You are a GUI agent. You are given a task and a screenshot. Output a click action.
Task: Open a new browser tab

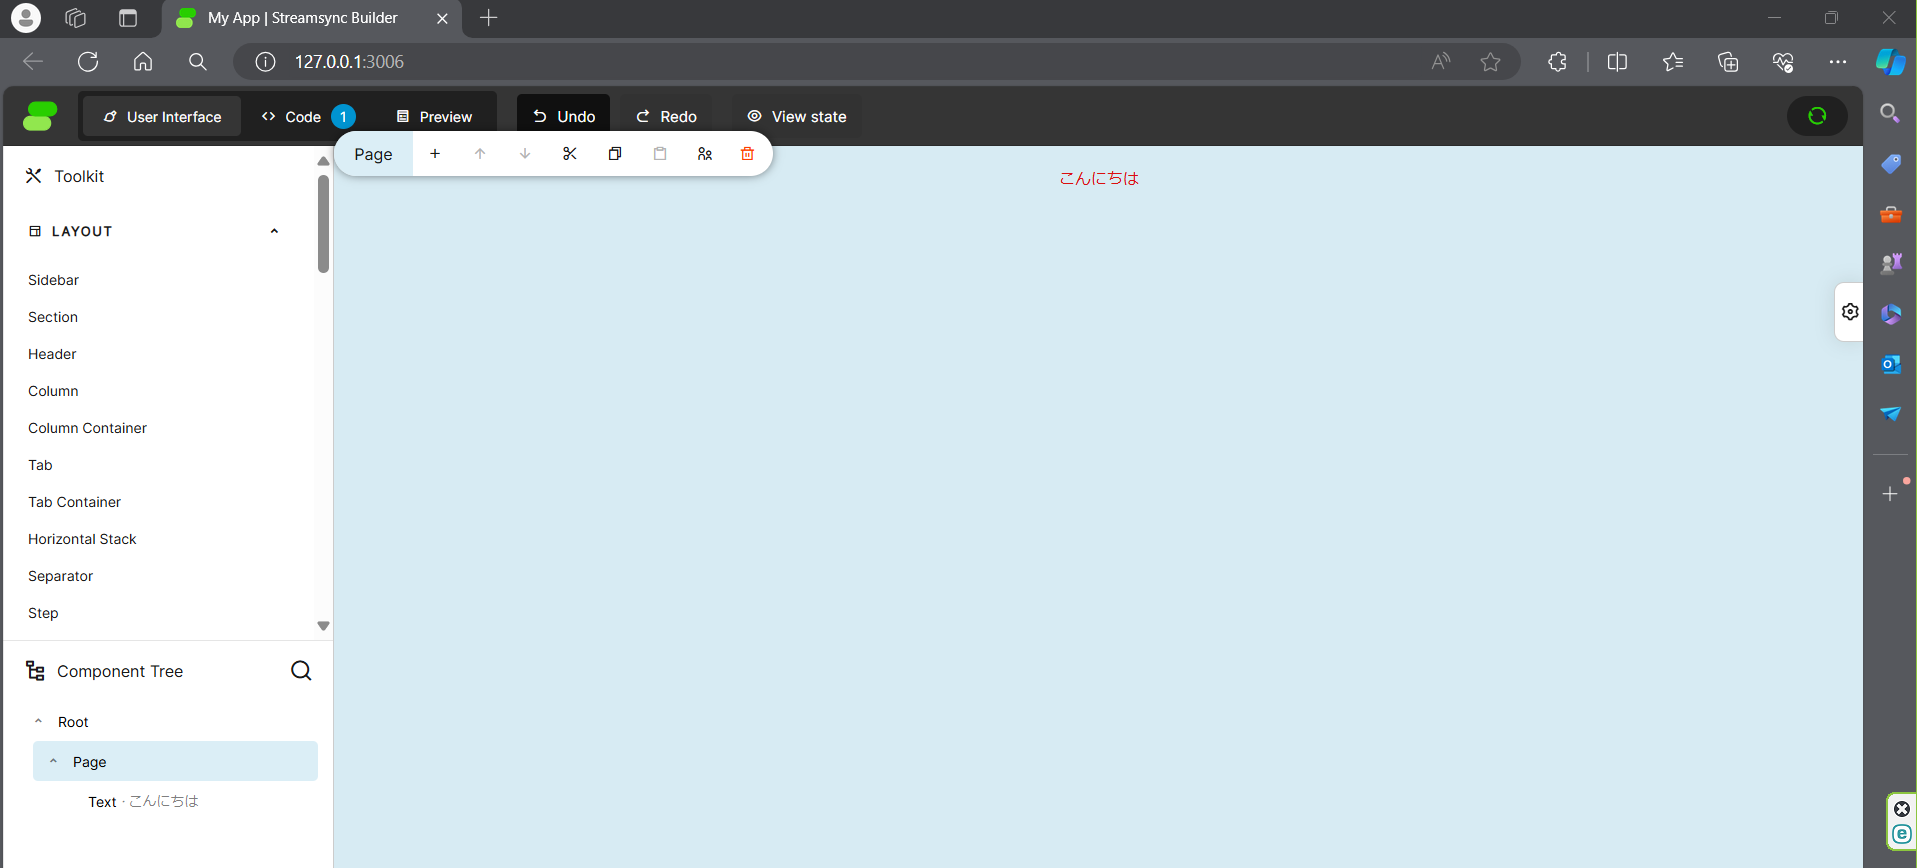(488, 18)
